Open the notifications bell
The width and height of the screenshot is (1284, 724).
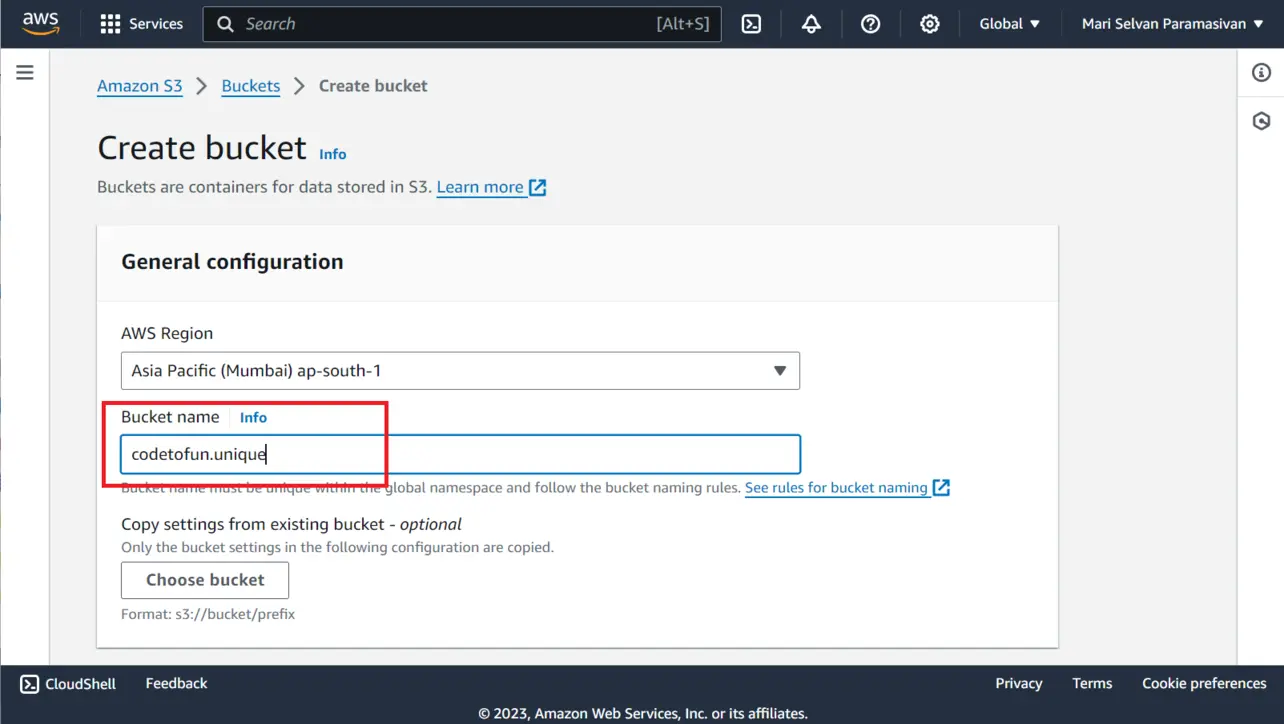point(811,24)
